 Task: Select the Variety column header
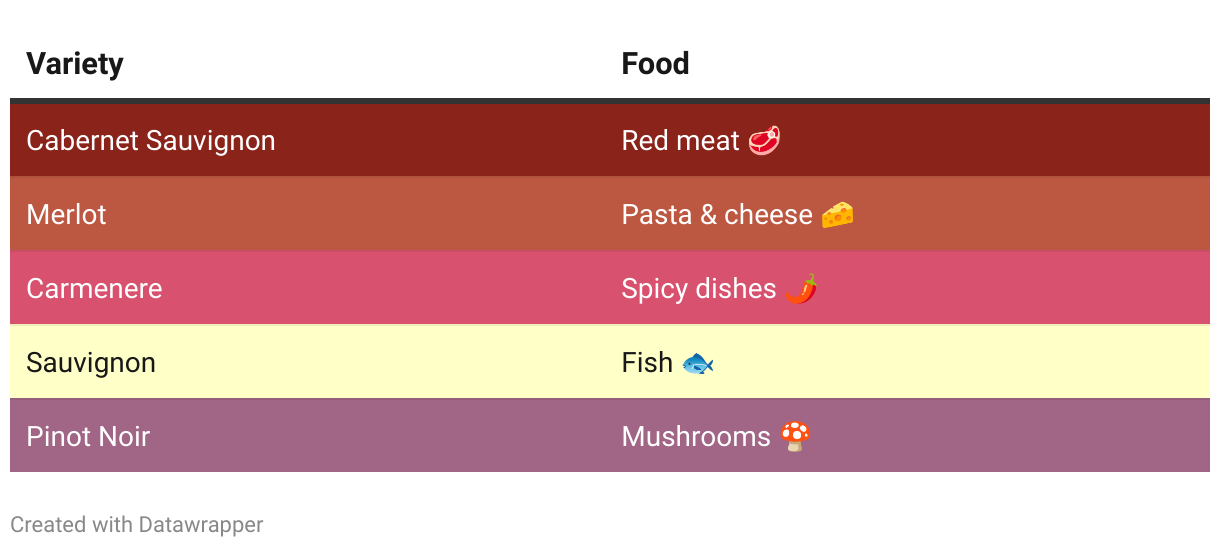[x=75, y=64]
